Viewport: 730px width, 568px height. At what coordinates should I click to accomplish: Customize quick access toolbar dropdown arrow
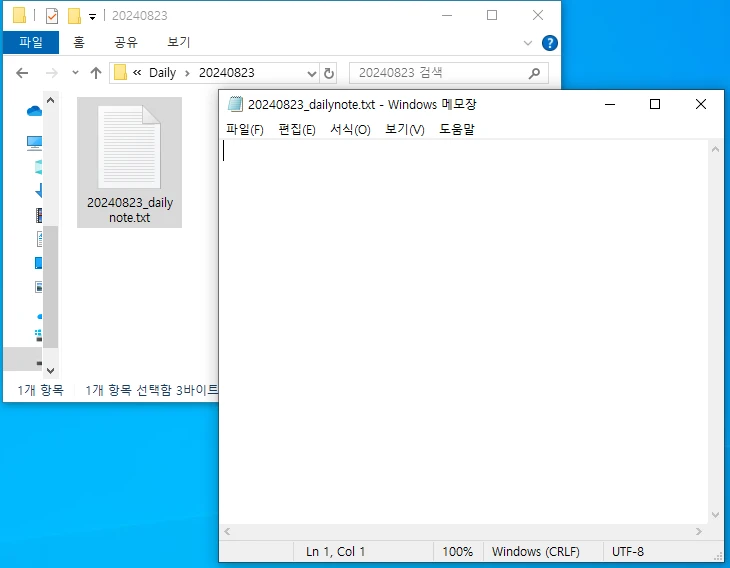click(x=93, y=17)
